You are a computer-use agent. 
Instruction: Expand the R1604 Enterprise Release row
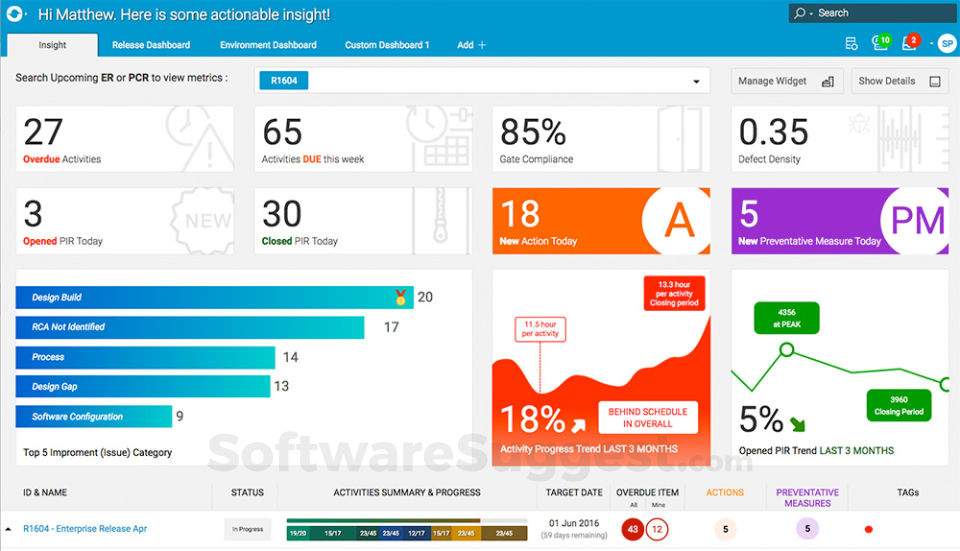pyautogui.click(x=9, y=529)
